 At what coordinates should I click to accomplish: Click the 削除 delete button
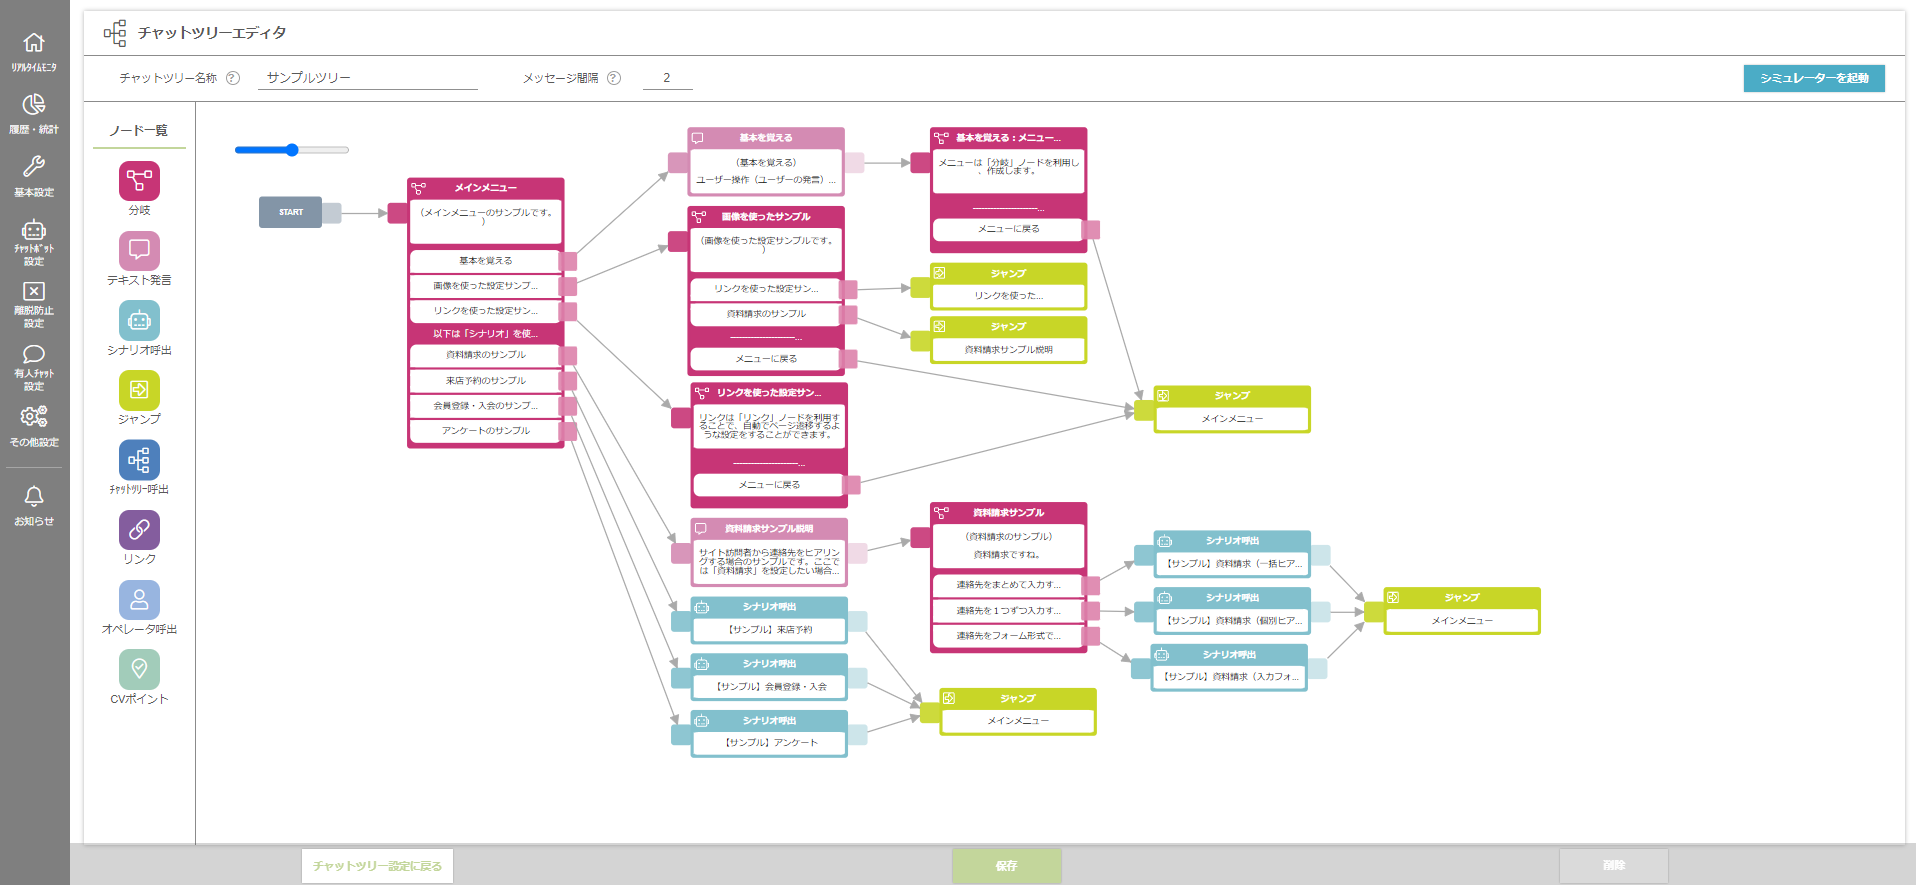(x=1614, y=866)
